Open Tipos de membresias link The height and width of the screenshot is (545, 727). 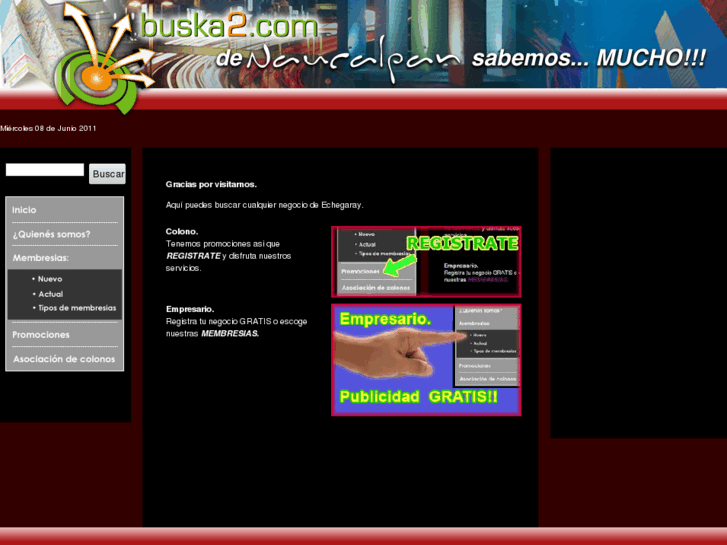[x=77, y=308]
